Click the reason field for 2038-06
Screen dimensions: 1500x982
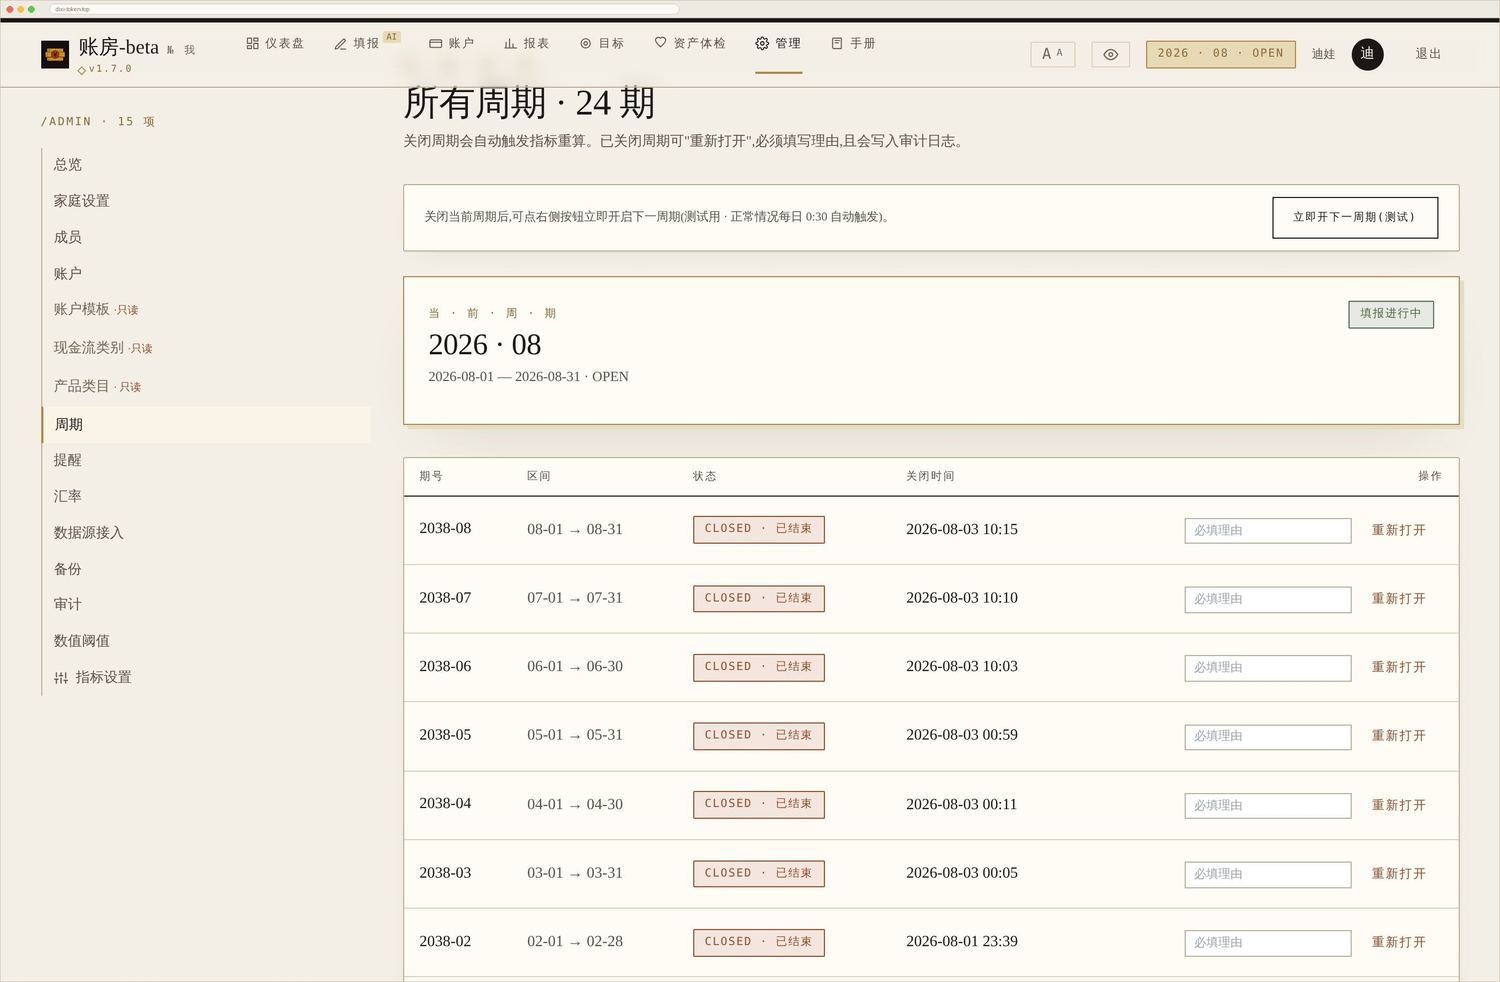pos(1268,667)
